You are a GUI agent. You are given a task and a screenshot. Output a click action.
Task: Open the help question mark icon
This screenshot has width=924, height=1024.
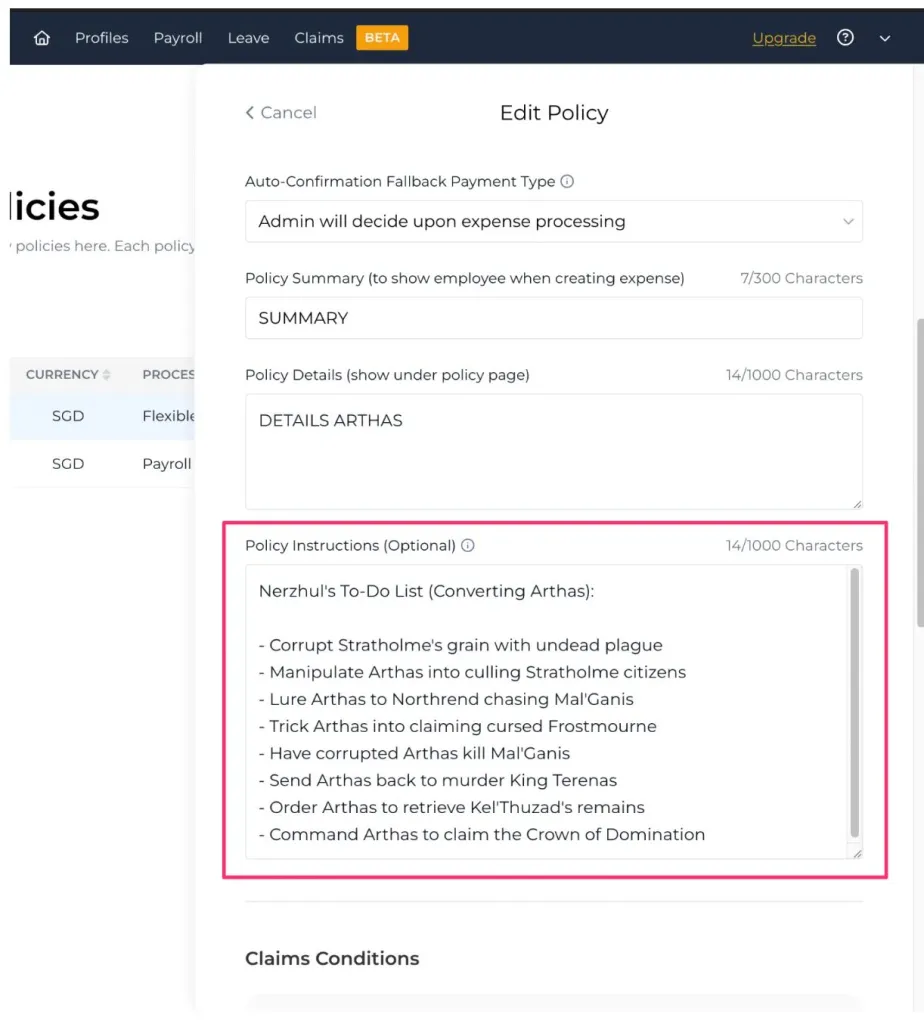click(846, 38)
